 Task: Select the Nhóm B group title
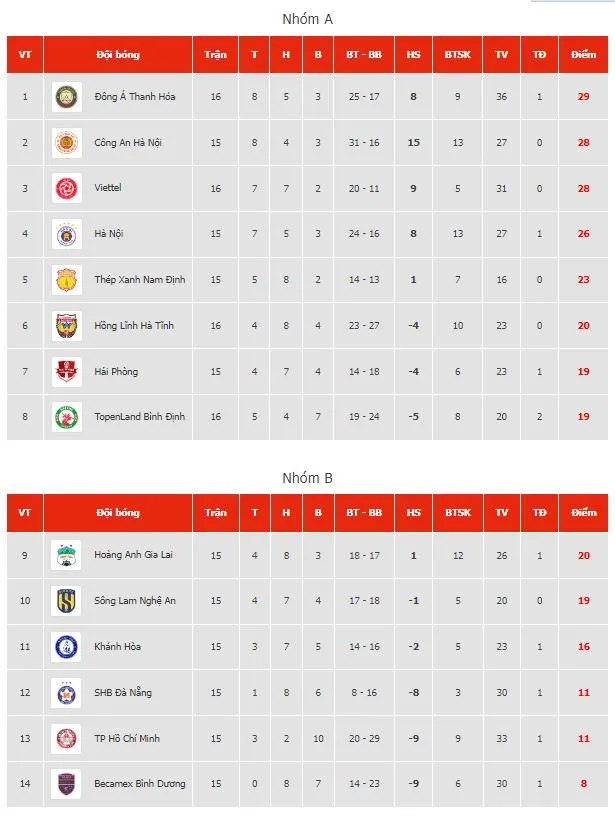point(309,478)
